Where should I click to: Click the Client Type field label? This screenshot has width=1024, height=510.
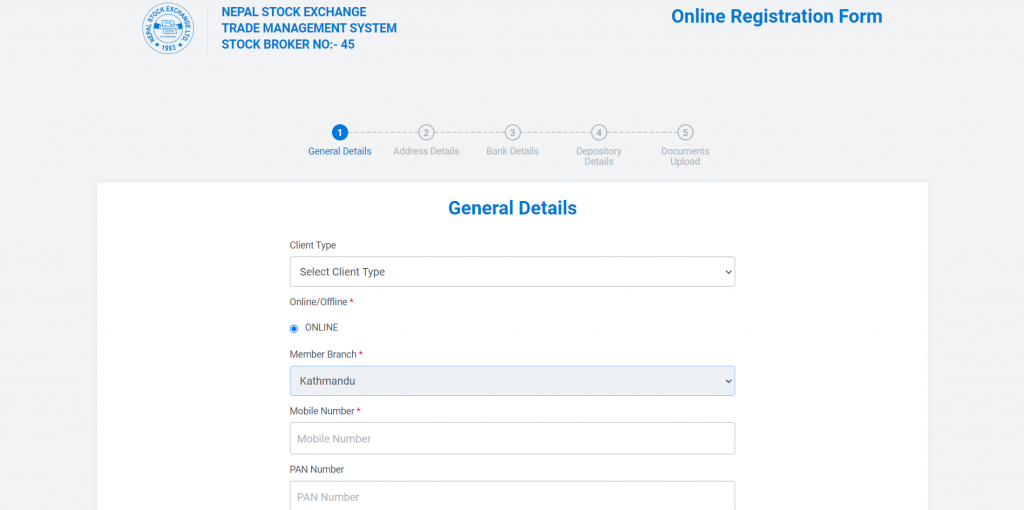click(x=313, y=246)
